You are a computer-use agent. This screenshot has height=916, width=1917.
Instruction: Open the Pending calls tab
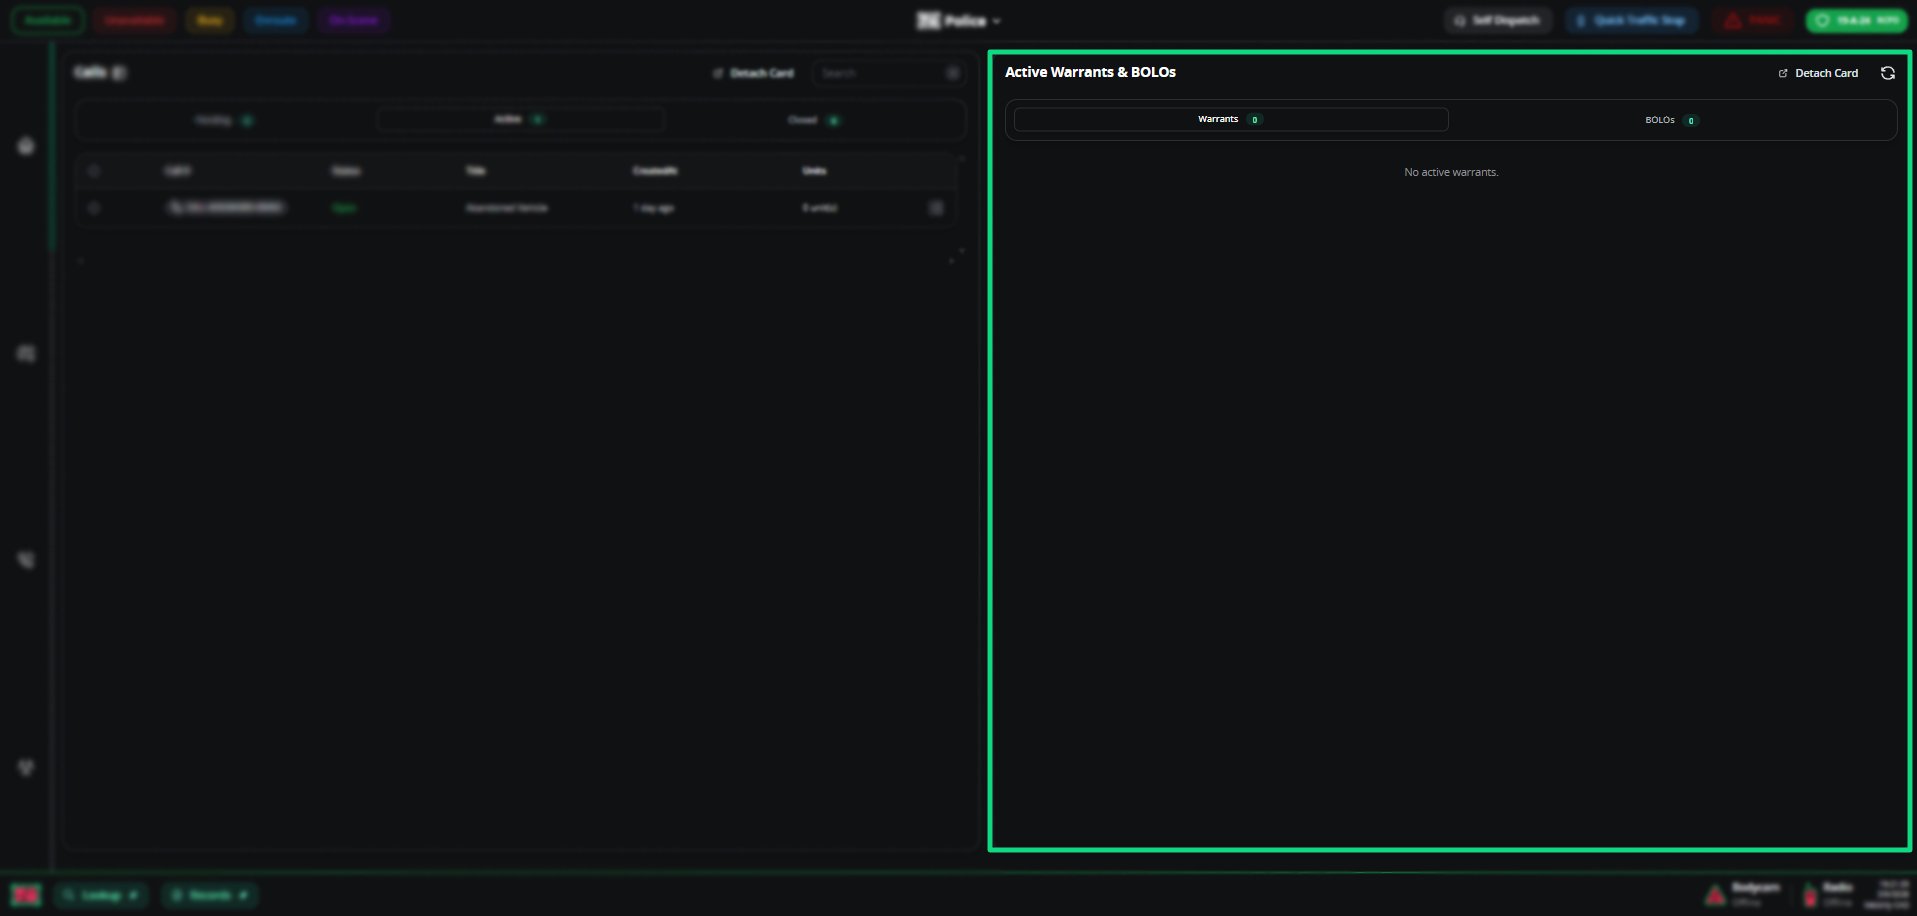point(224,120)
